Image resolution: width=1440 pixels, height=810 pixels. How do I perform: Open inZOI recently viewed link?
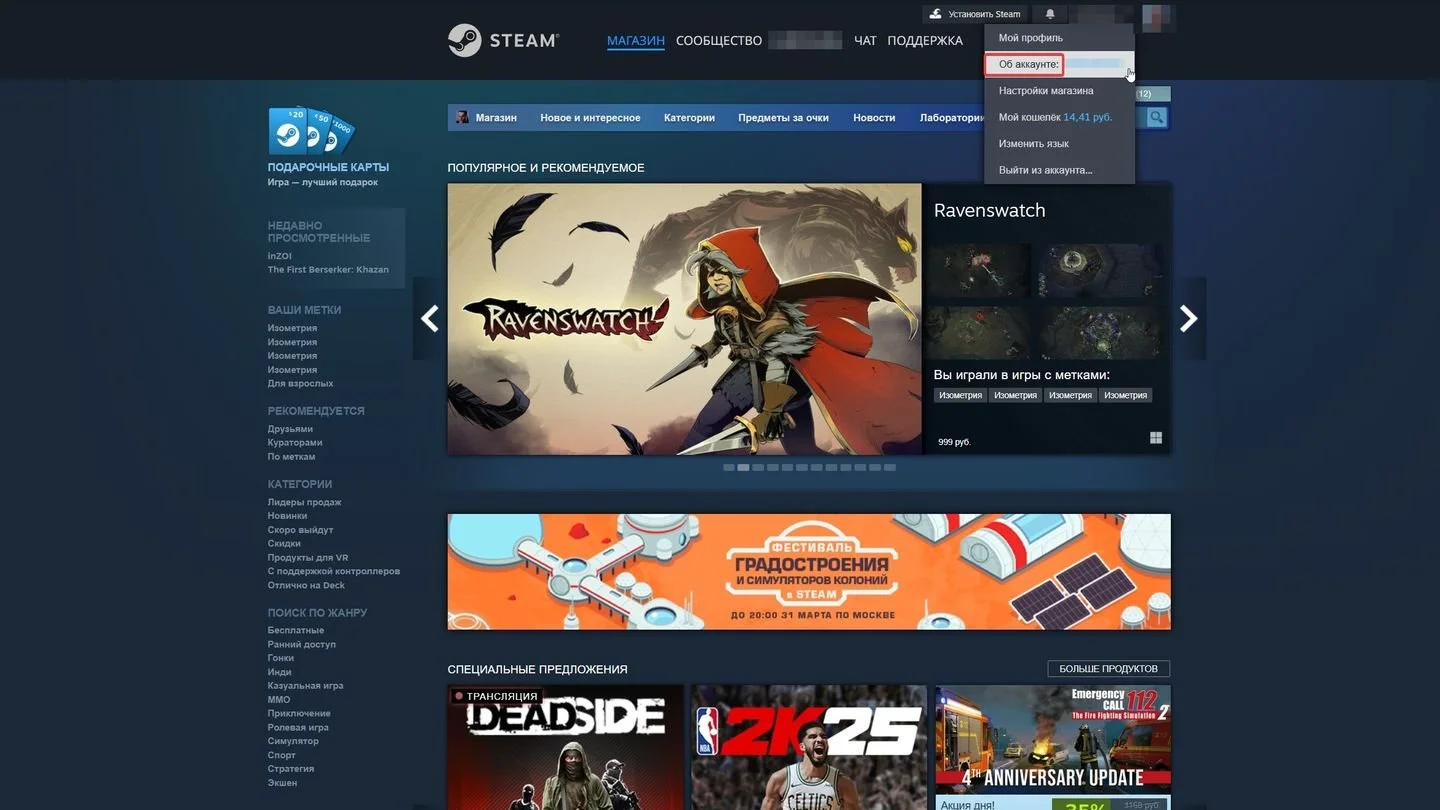click(279, 256)
